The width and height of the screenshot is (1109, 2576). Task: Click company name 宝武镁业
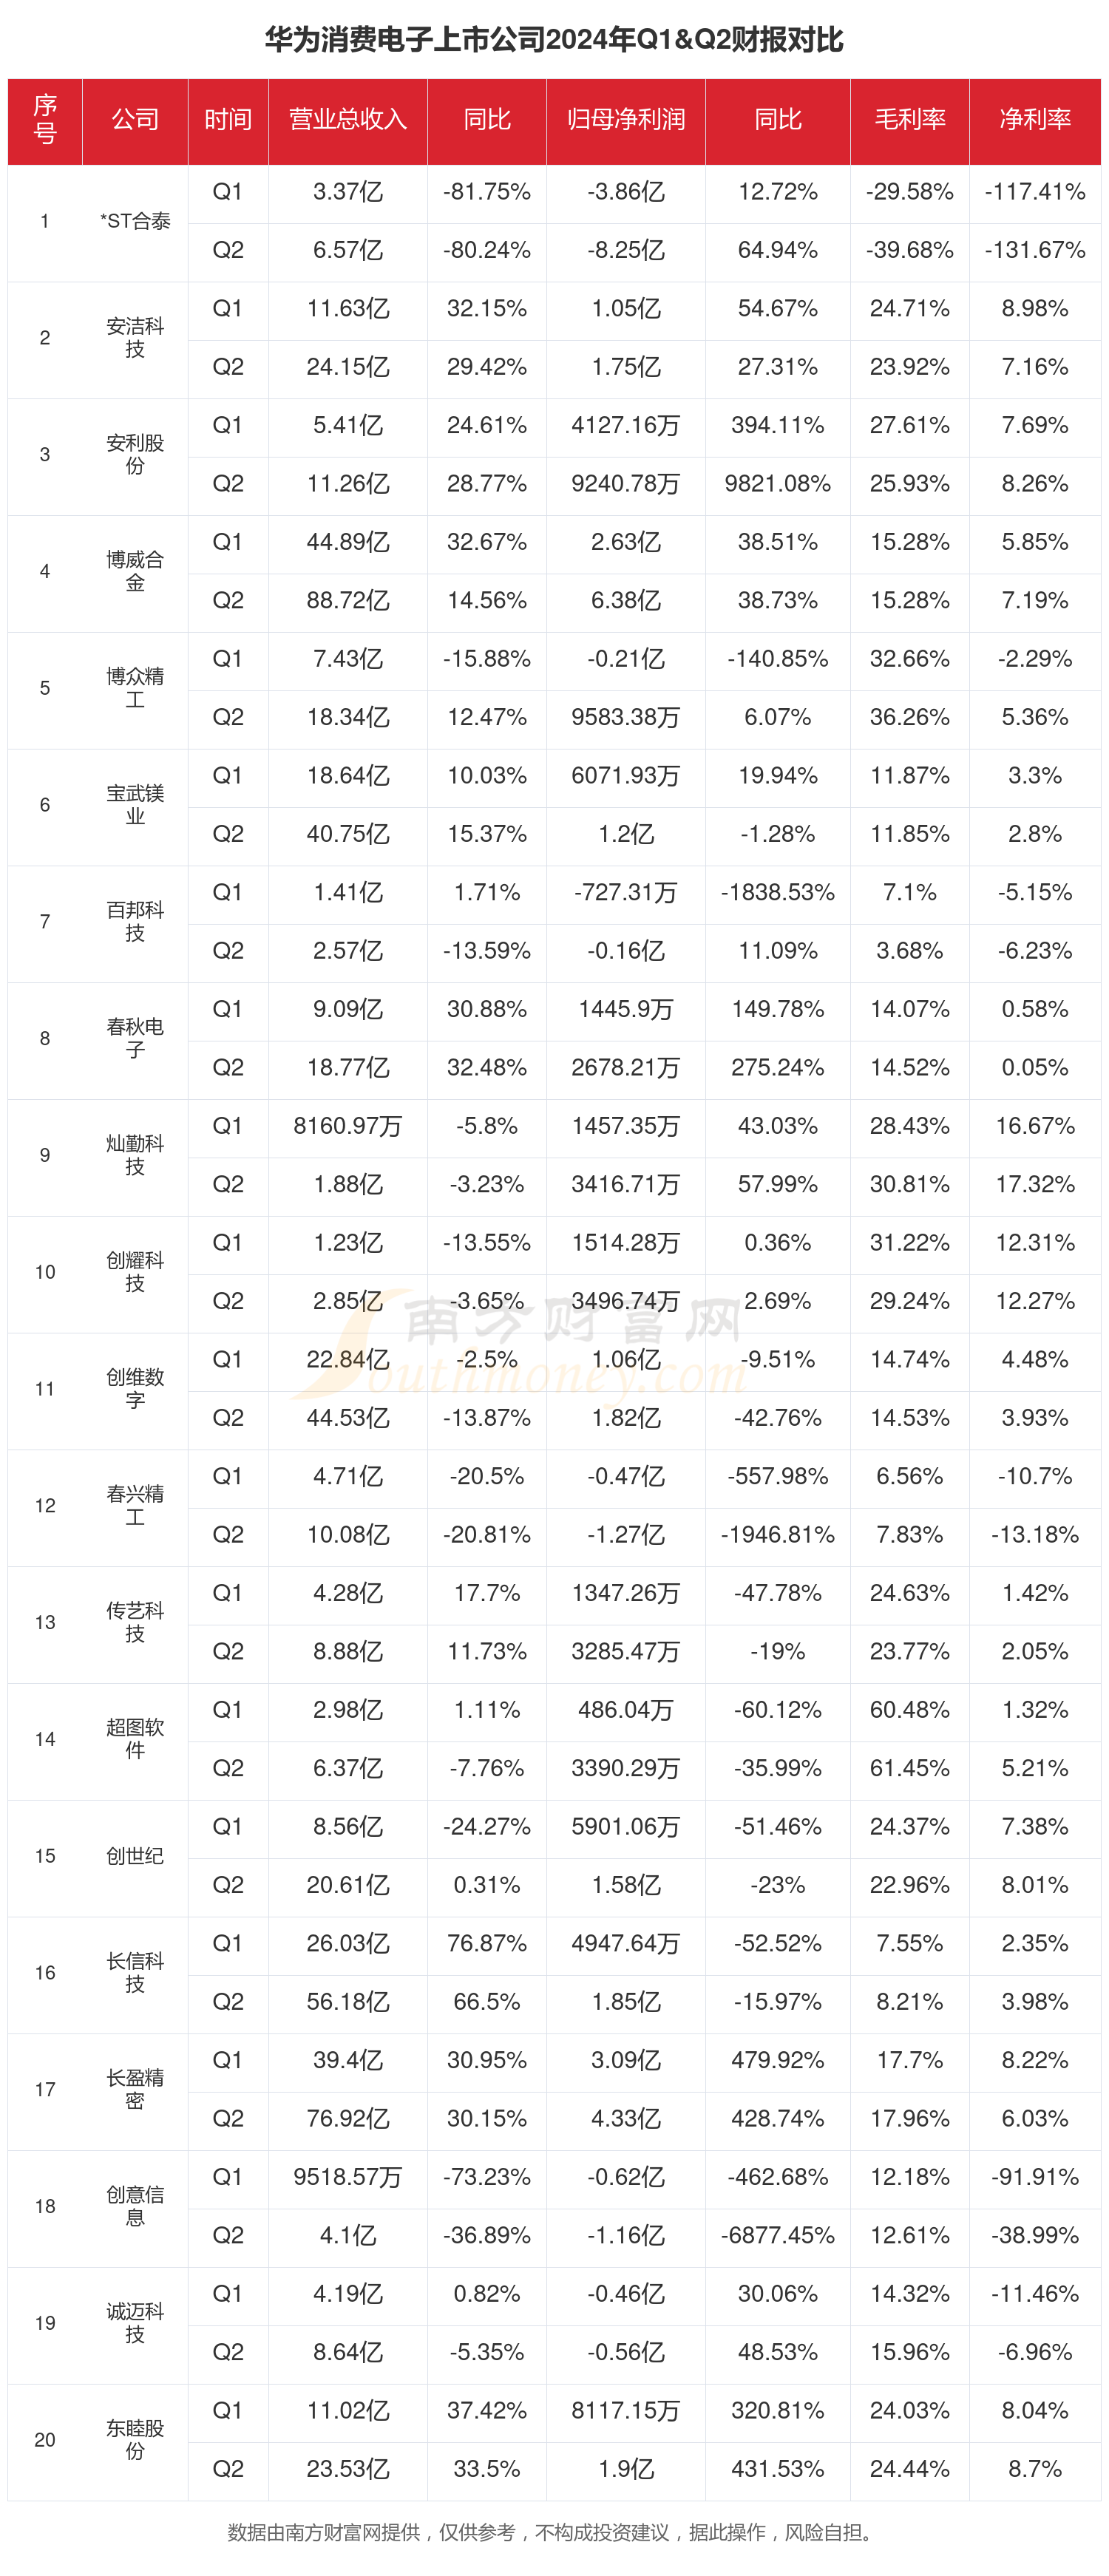[x=135, y=805]
